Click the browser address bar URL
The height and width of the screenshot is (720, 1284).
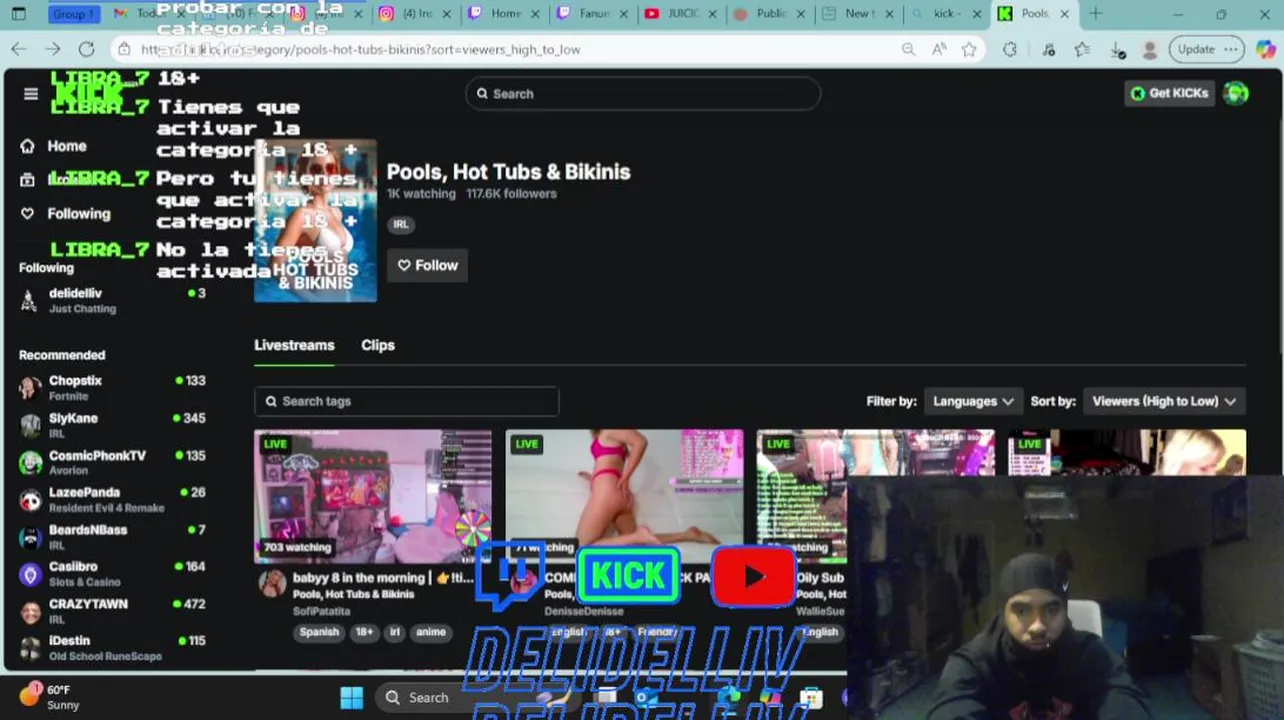tap(360, 49)
